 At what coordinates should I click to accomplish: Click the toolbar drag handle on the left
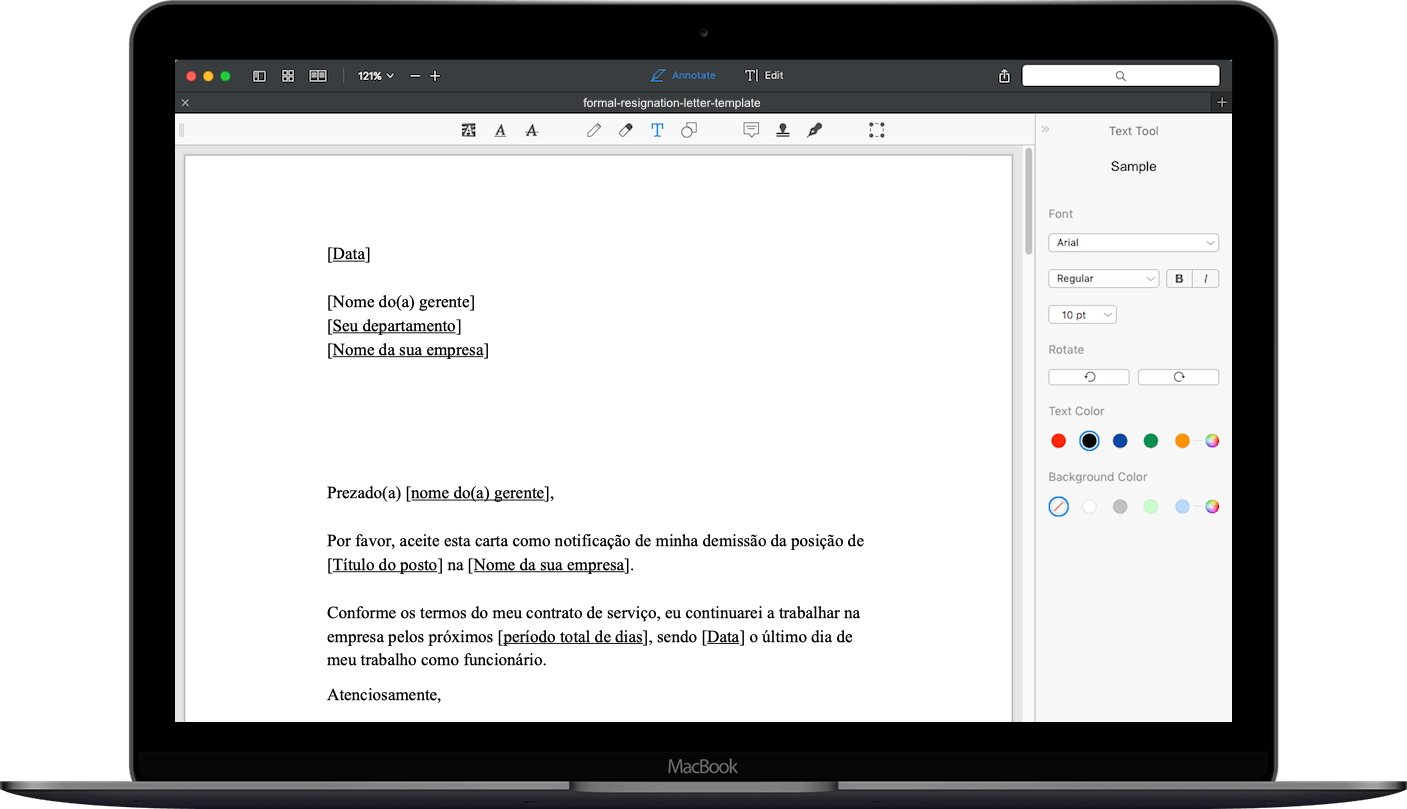click(x=182, y=130)
